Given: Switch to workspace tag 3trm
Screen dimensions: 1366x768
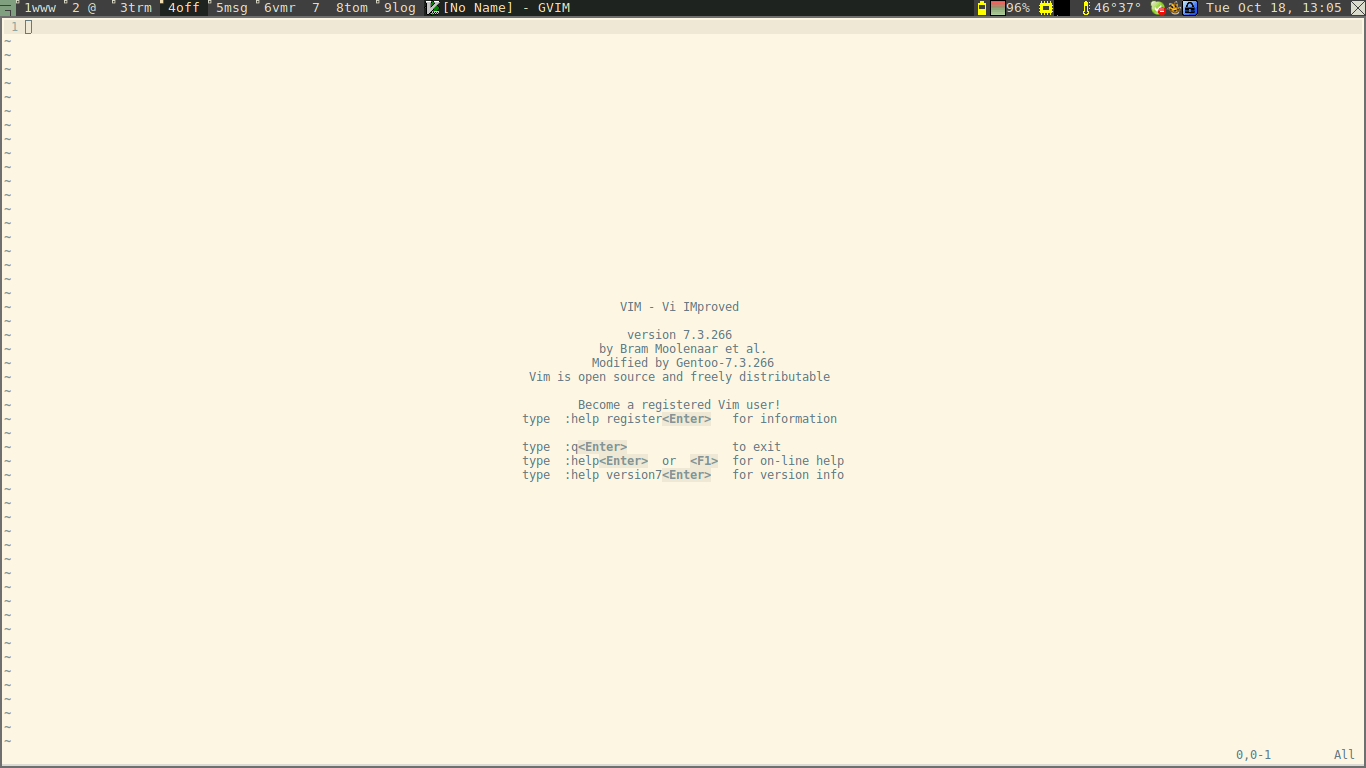Looking at the screenshot, I should point(135,8).
